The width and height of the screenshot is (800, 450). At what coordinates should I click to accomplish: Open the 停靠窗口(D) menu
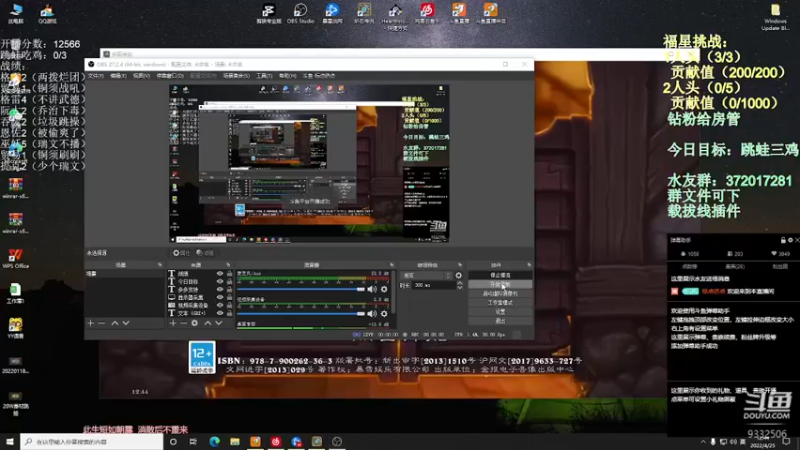[170, 76]
